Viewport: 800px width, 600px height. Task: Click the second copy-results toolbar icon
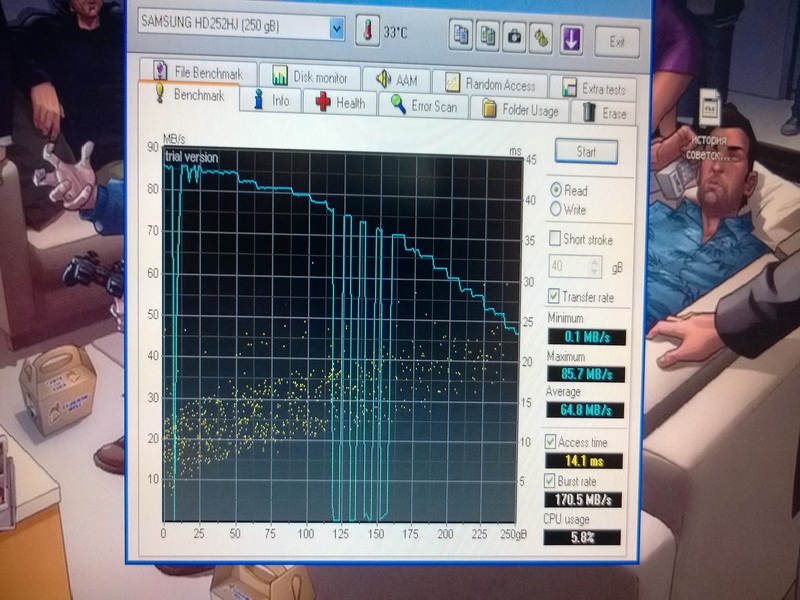pos(487,36)
